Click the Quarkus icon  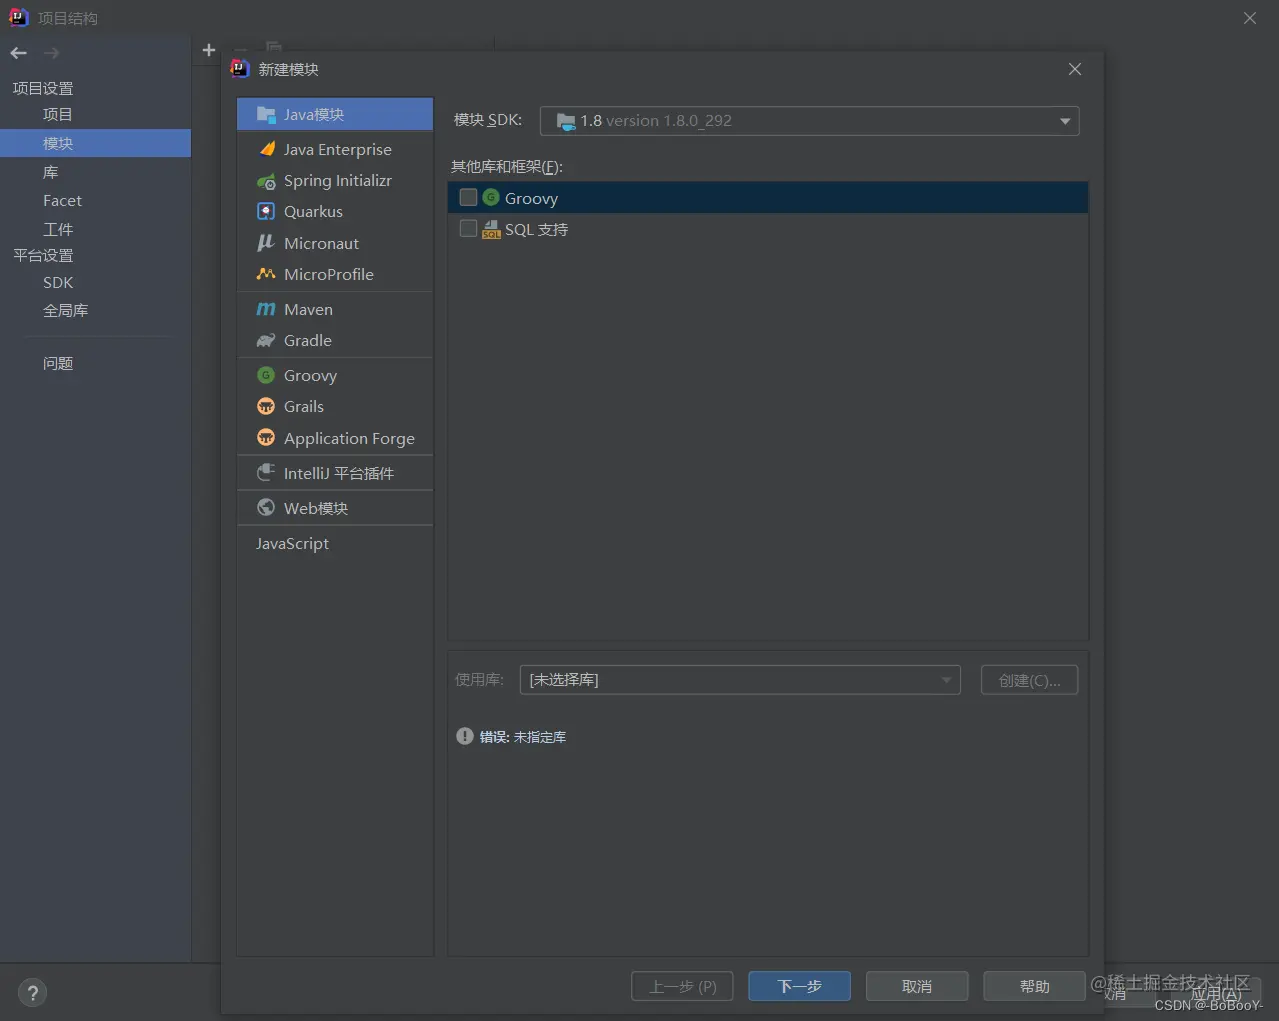(x=266, y=211)
